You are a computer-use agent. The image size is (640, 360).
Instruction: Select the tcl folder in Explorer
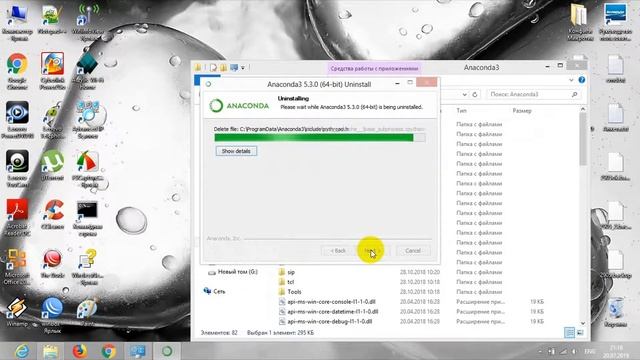tap(291, 282)
